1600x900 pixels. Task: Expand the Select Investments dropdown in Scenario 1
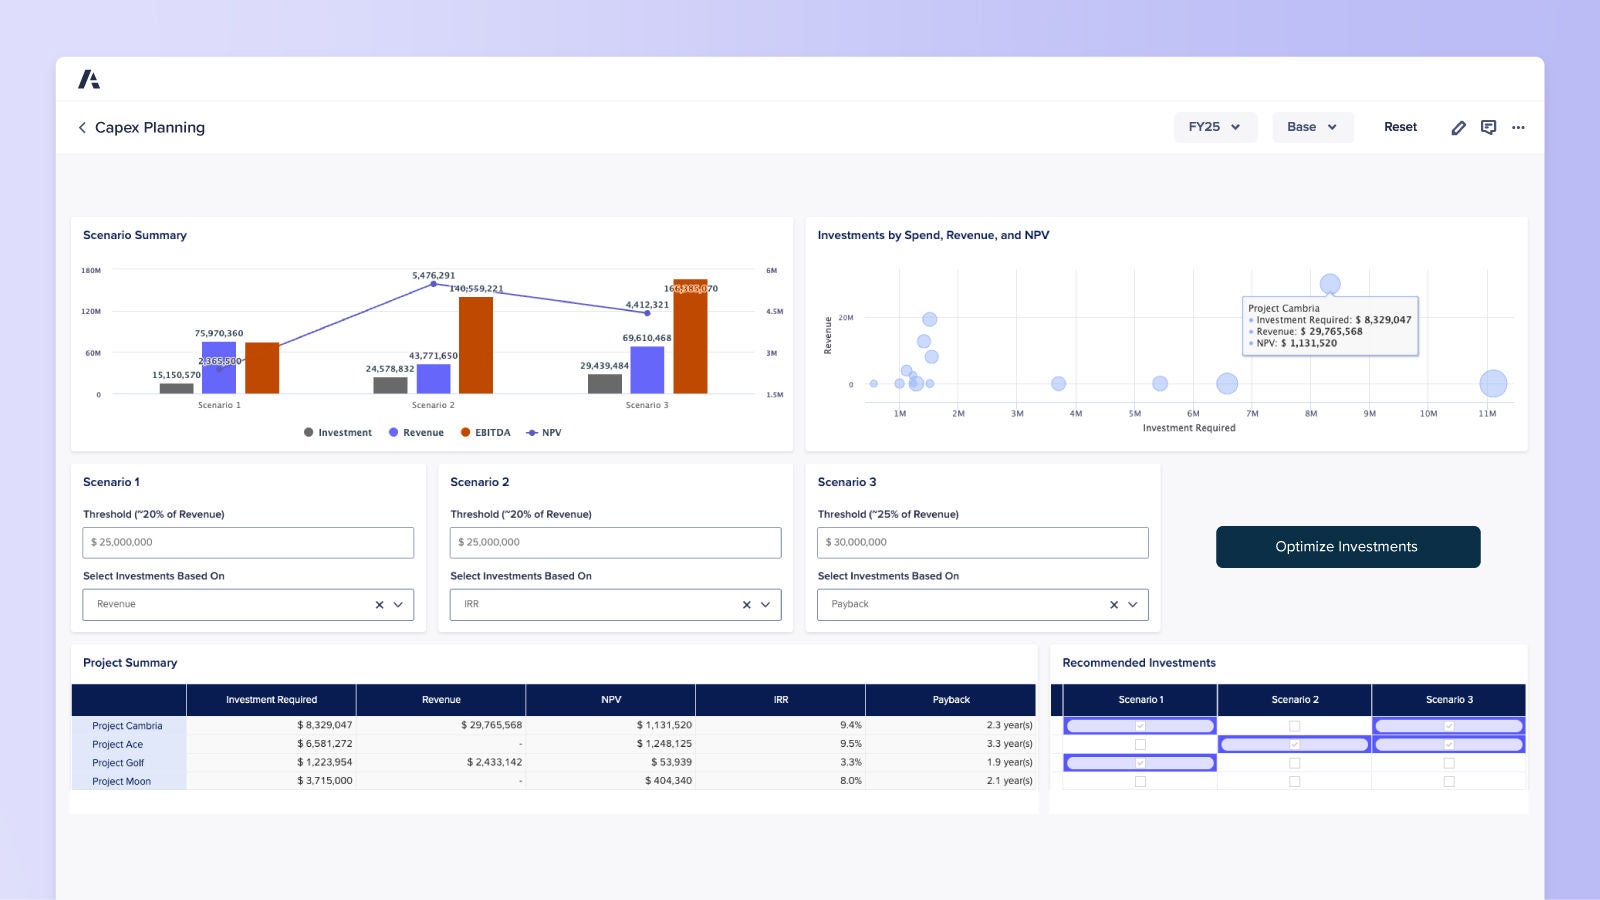[398, 604]
